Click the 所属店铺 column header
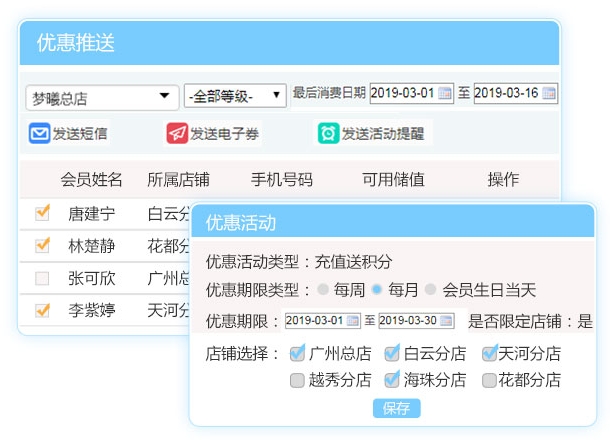616x448 pixels. (x=178, y=180)
